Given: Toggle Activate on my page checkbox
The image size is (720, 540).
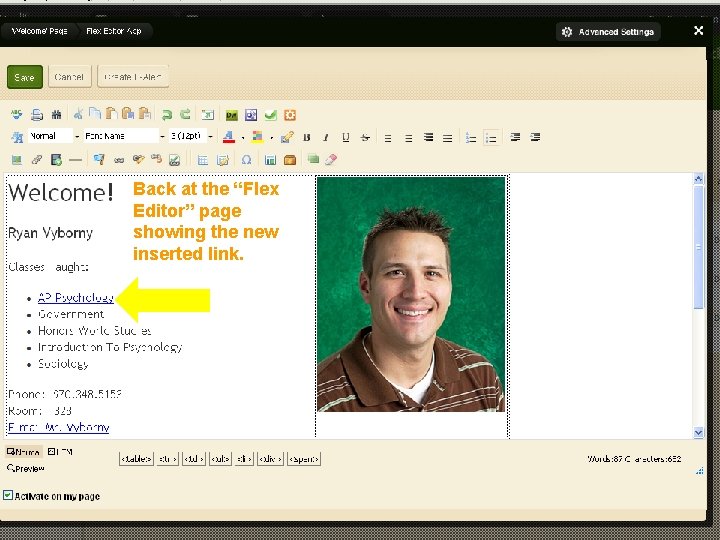Looking at the screenshot, I should click(x=8, y=496).
